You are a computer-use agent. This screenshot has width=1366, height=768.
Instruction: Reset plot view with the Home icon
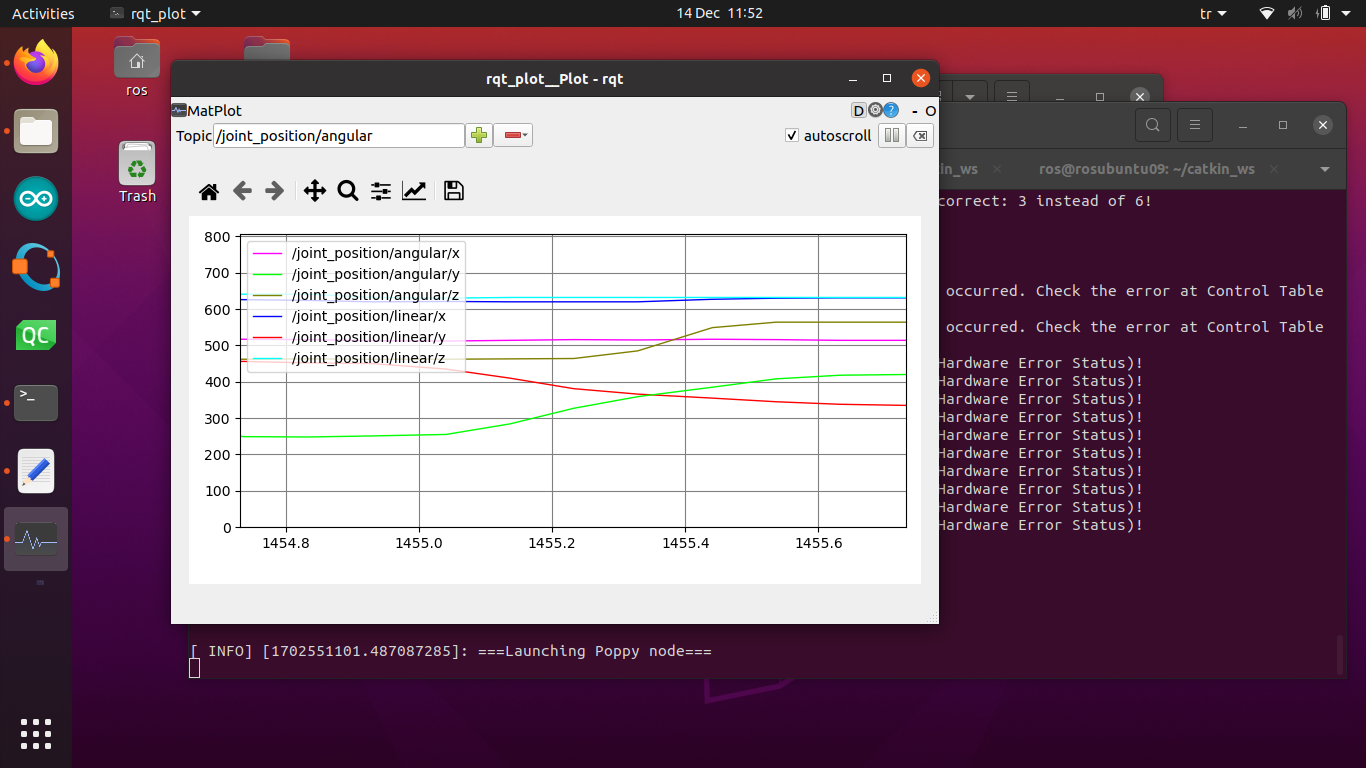click(209, 191)
